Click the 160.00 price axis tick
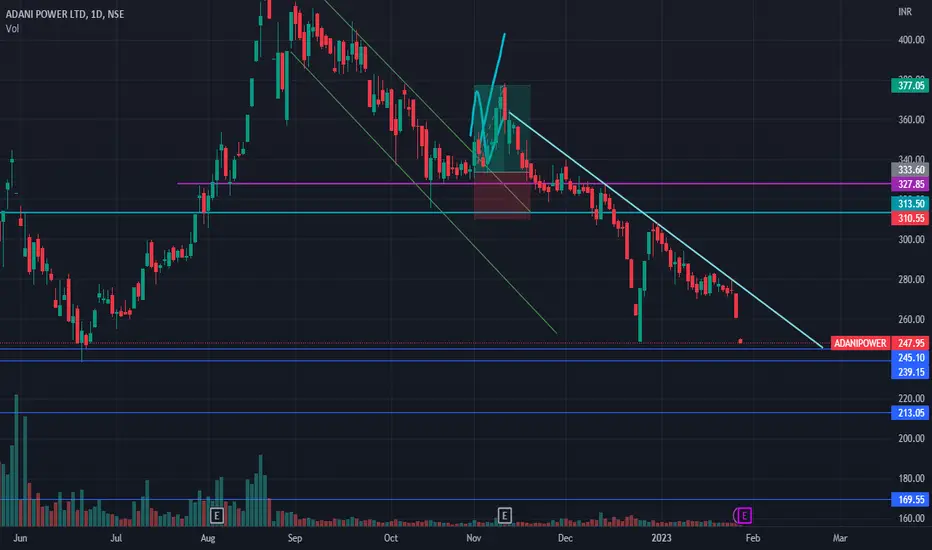 [911, 518]
